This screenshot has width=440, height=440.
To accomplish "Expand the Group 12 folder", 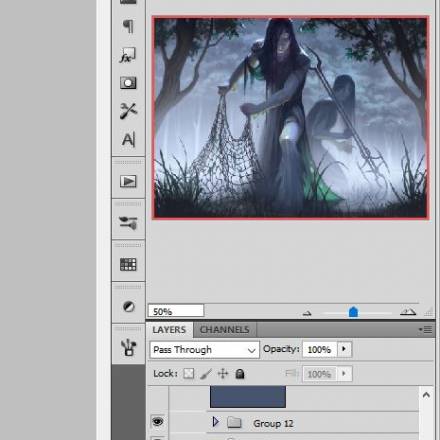I will [216, 422].
